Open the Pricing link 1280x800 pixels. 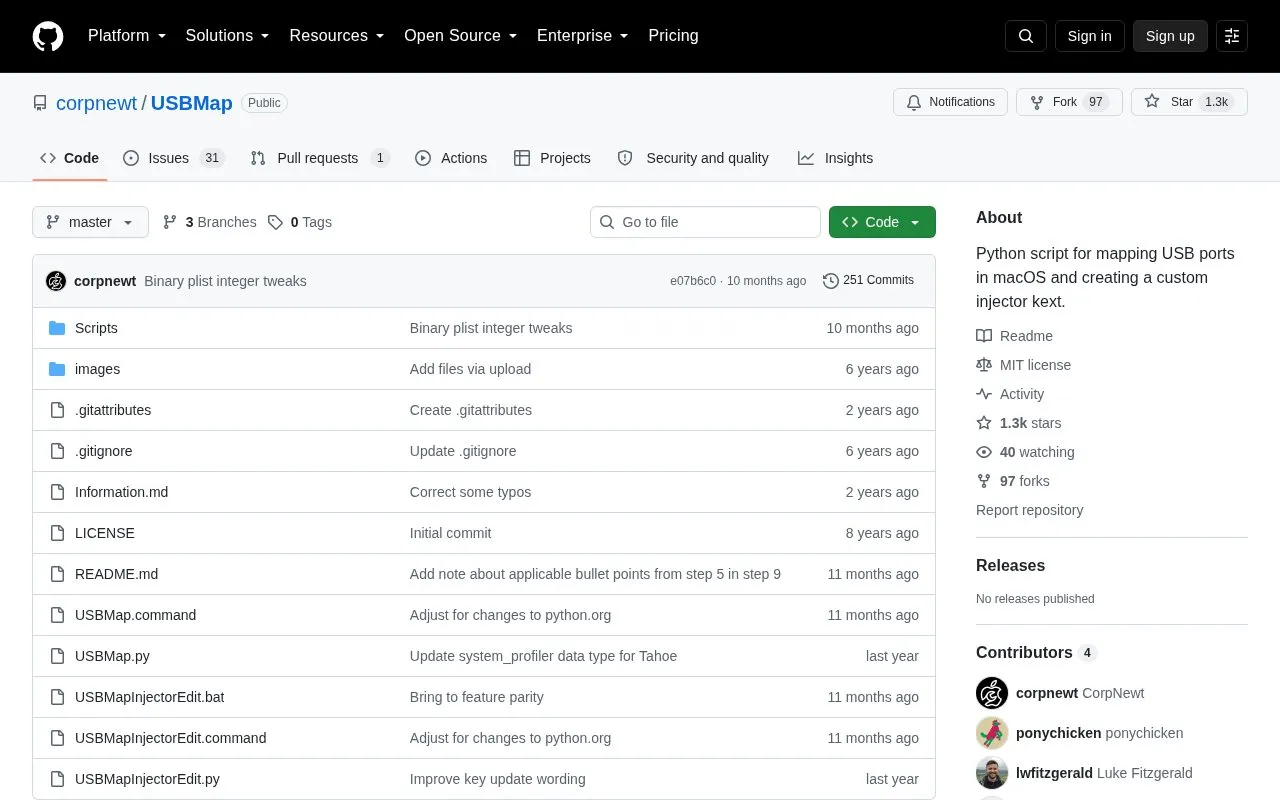[x=673, y=36]
